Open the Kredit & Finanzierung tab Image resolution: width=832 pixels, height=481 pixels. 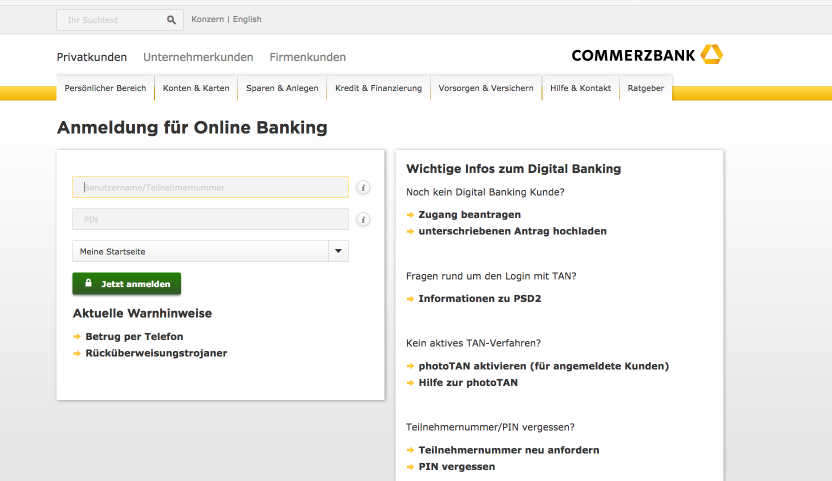[378, 88]
